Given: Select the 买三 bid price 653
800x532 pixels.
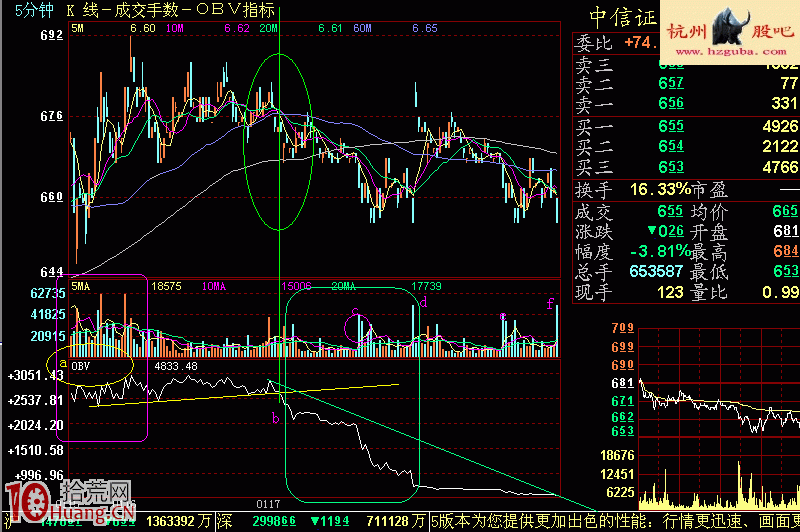Looking at the screenshot, I should (x=671, y=167).
